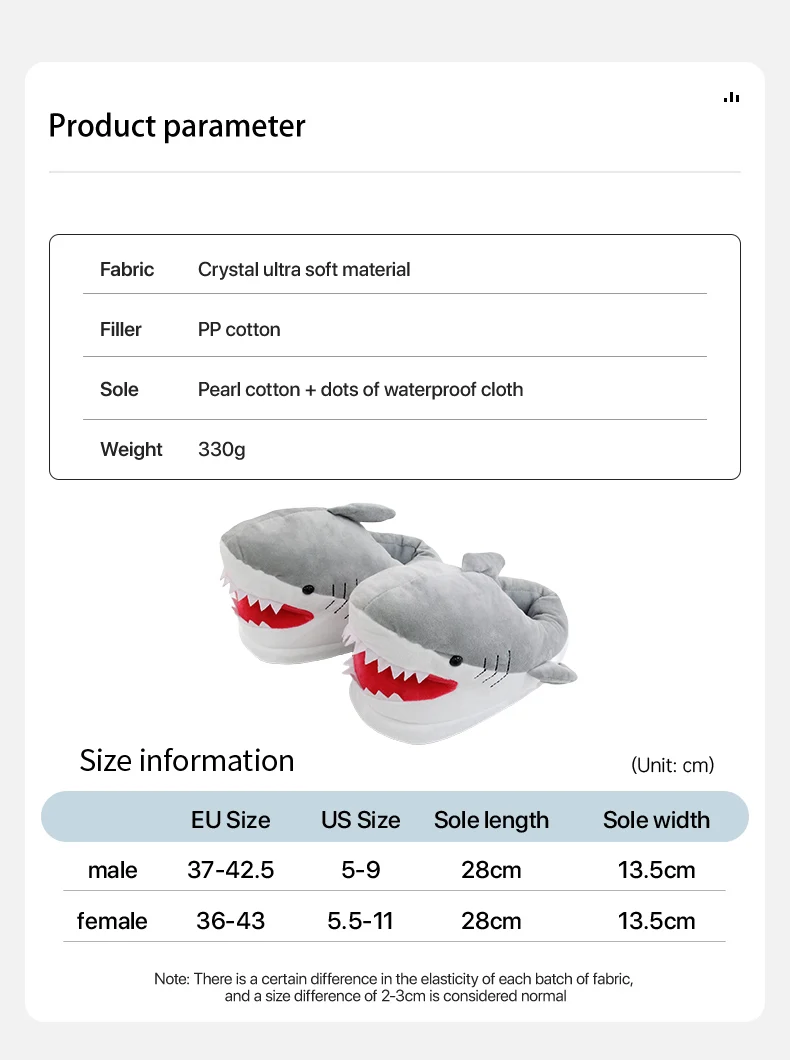Click the PP cotton value
Viewport: 790px width, 1061px height.
click(239, 329)
